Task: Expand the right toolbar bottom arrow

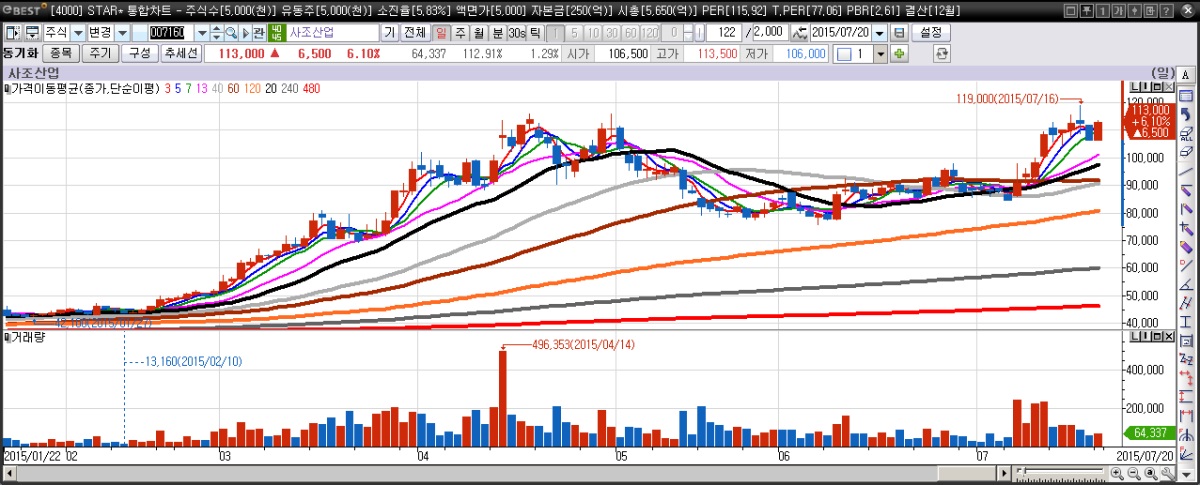Action: click(x=1186, y=474)
